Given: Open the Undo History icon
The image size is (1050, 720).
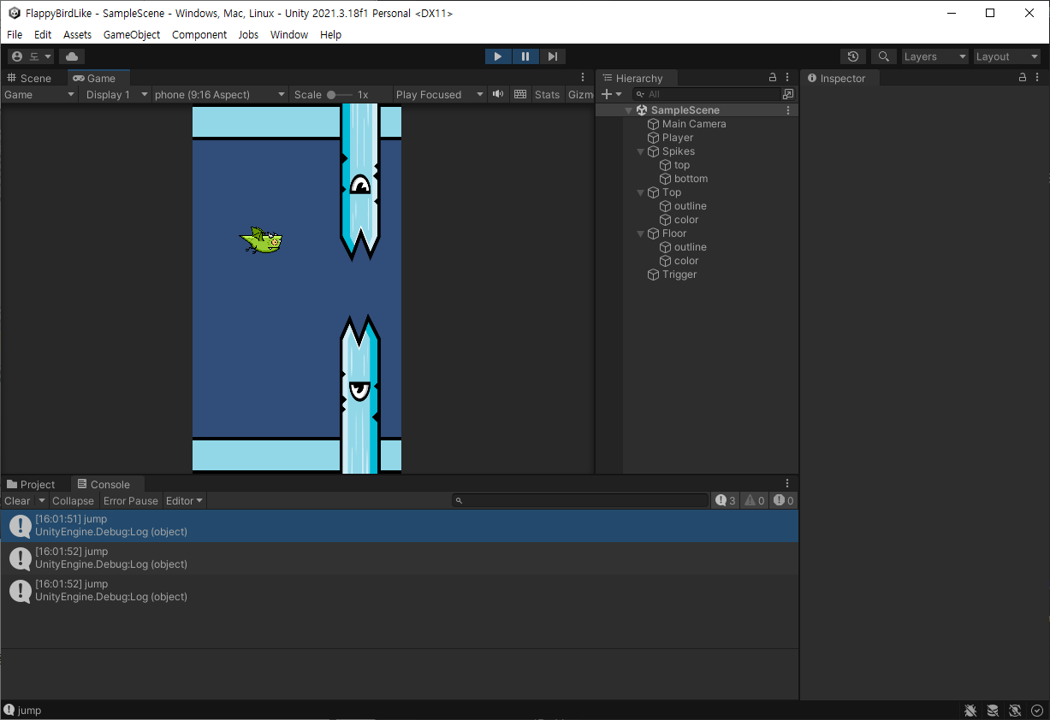Looking at the screenshot, I should pos(853,56).
